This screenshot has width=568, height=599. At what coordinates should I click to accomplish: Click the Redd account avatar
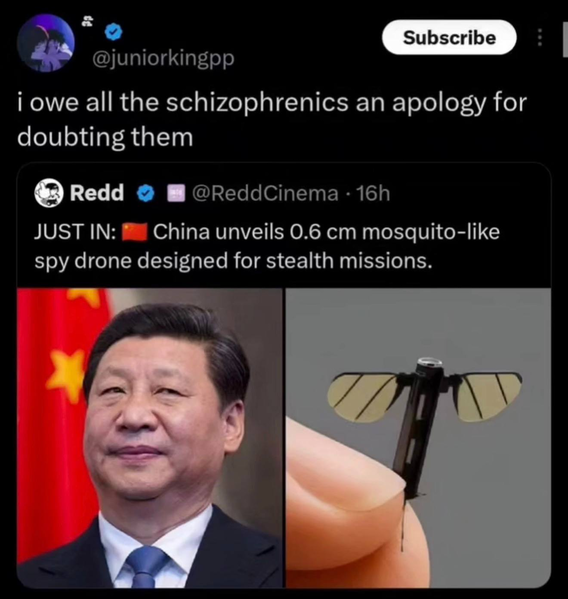pyautogui.click(x=49, y=193)
